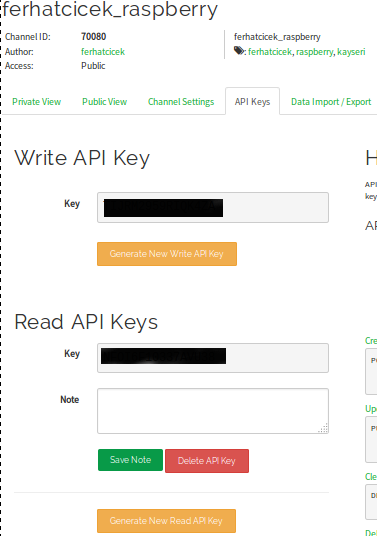Click the channel description ferhatcicek_raspberry text
The height and width of the screenshot is (536, 377).
pyautogui.click(x=277, y=37)
